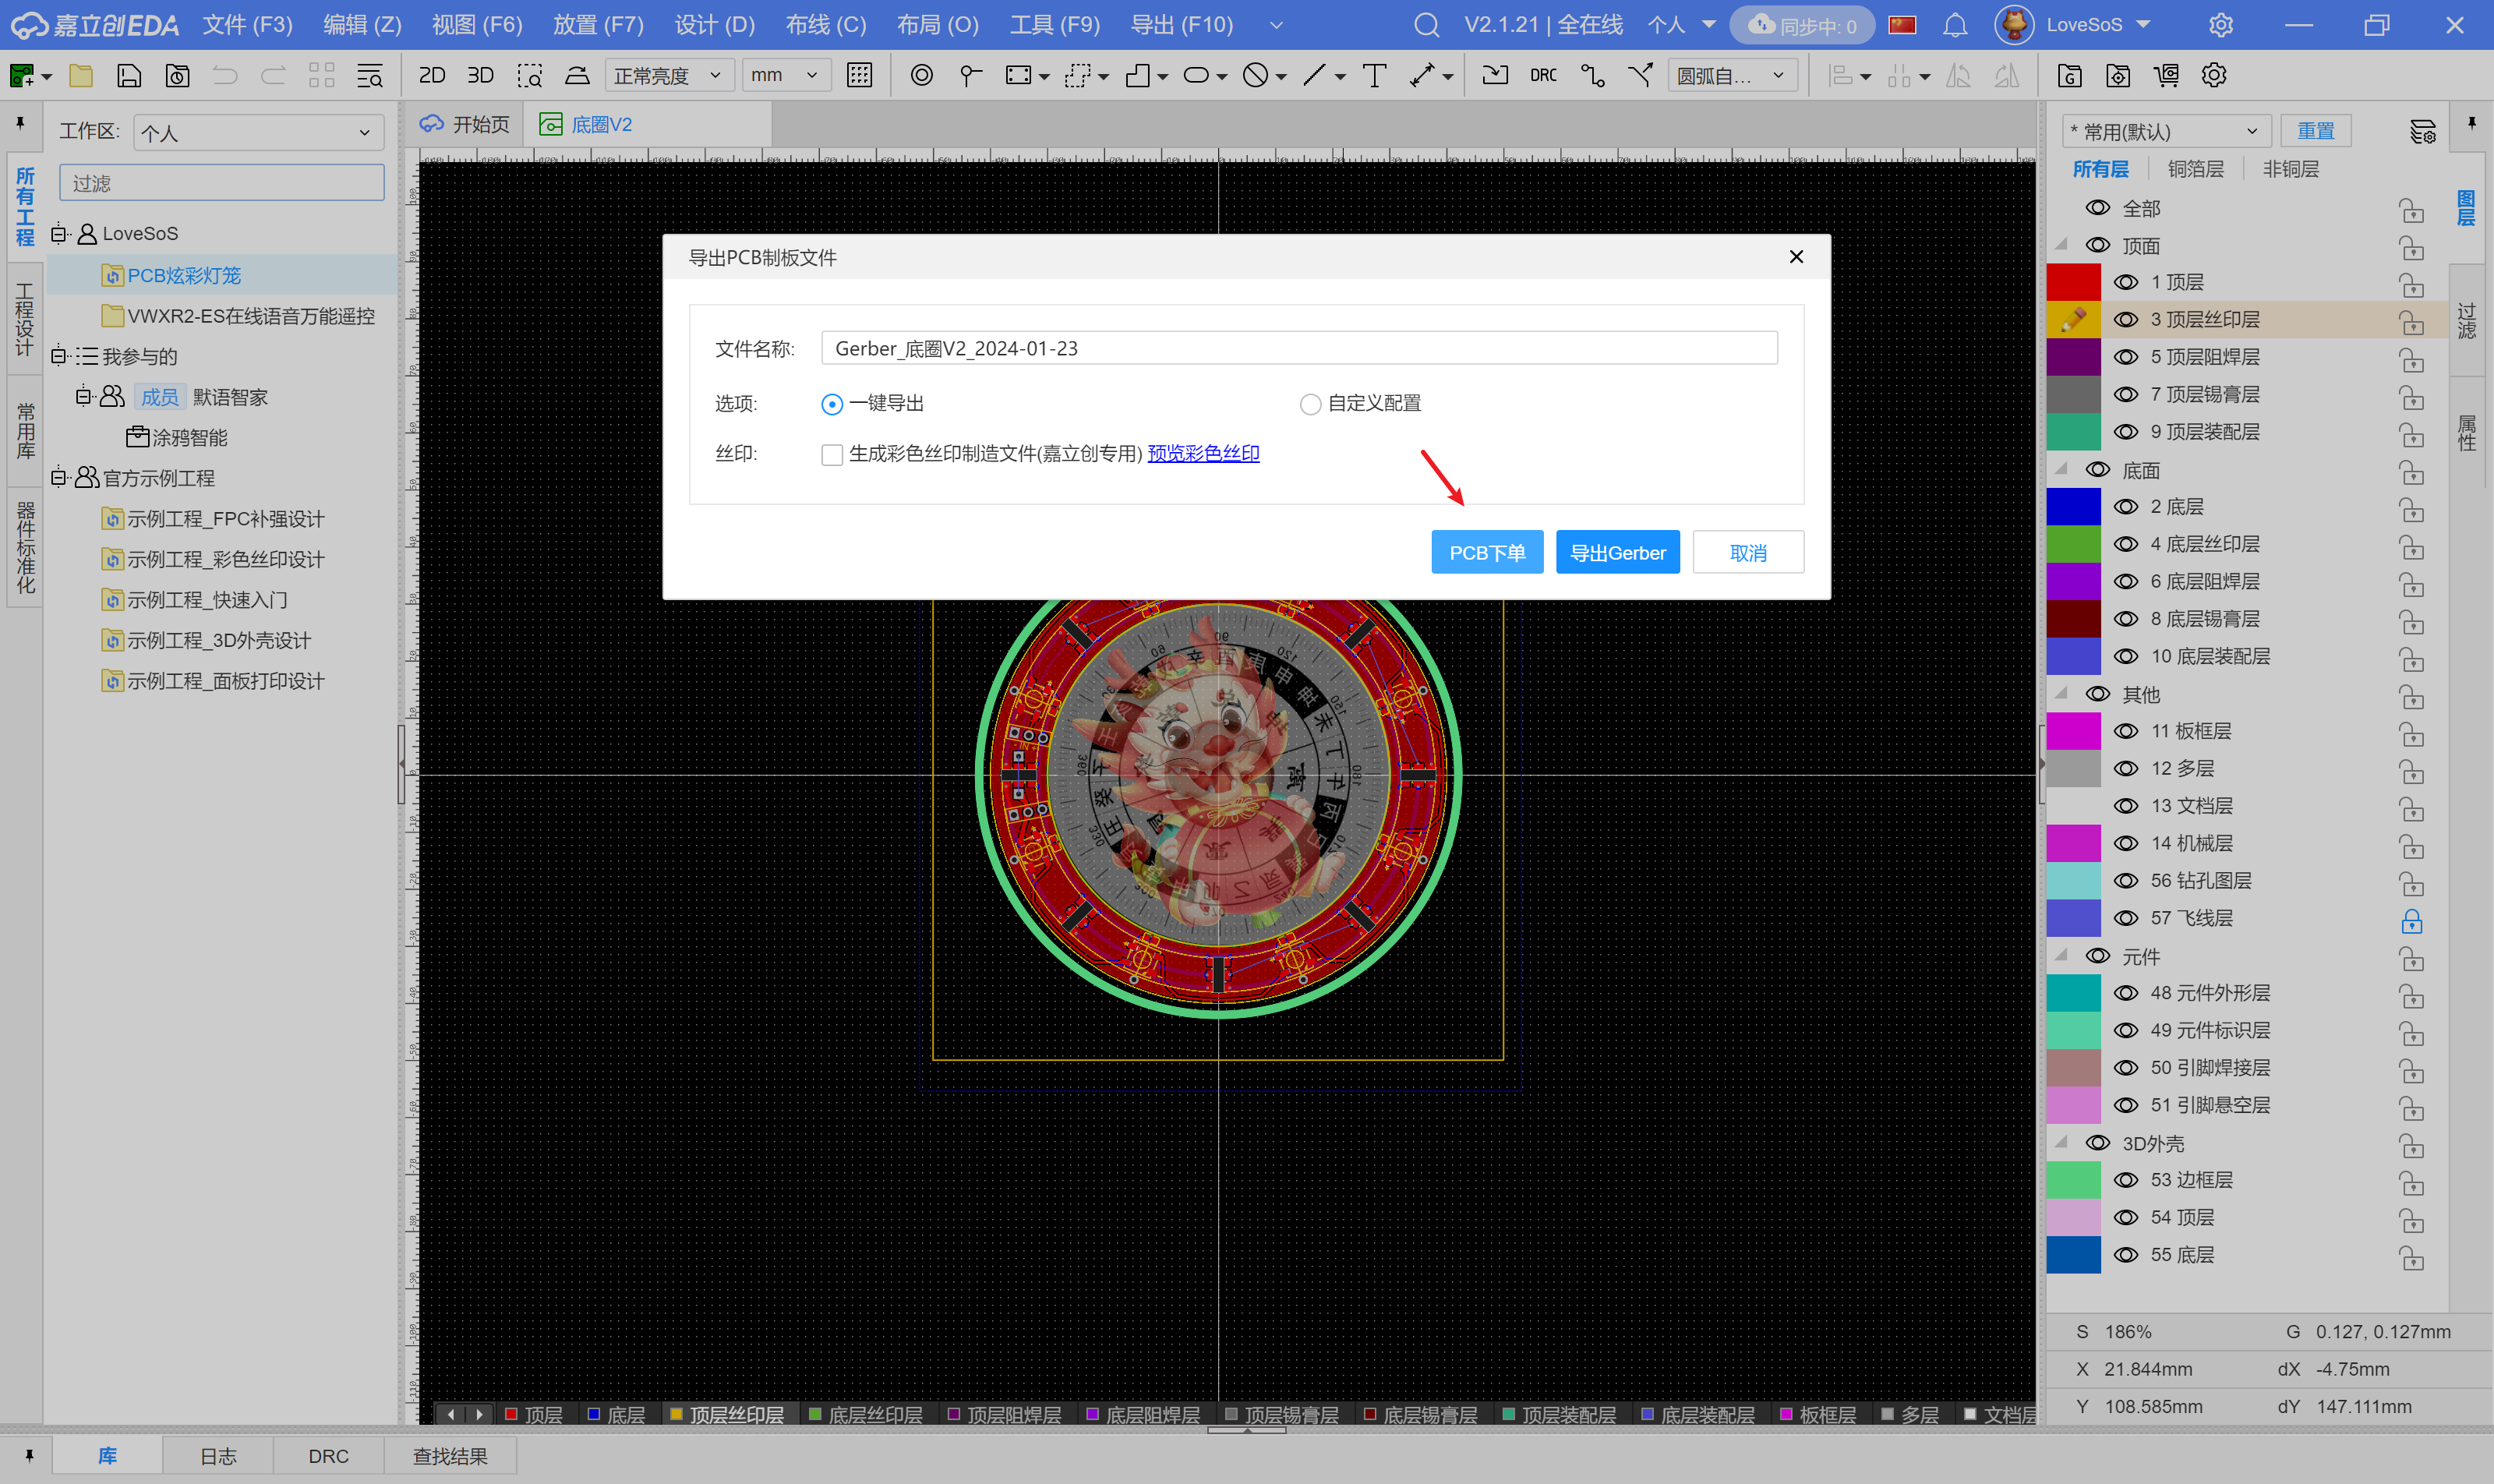Image resolution: width=2494 pixels, height=1484 pixels.
Task: Select the via placement tool icon
Action: 921,75
